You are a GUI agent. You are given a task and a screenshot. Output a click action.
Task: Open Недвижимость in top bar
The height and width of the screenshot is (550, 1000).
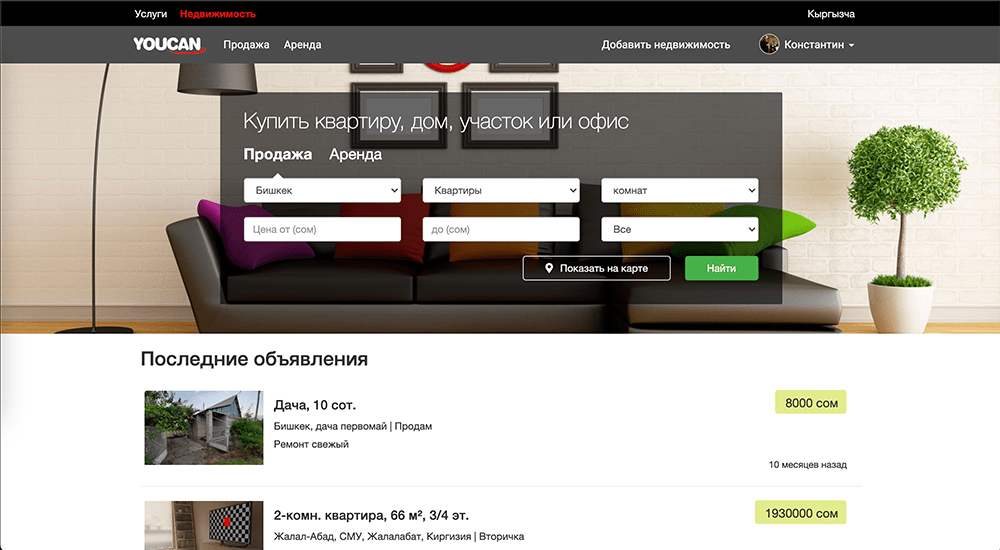(x=217, y=13)
